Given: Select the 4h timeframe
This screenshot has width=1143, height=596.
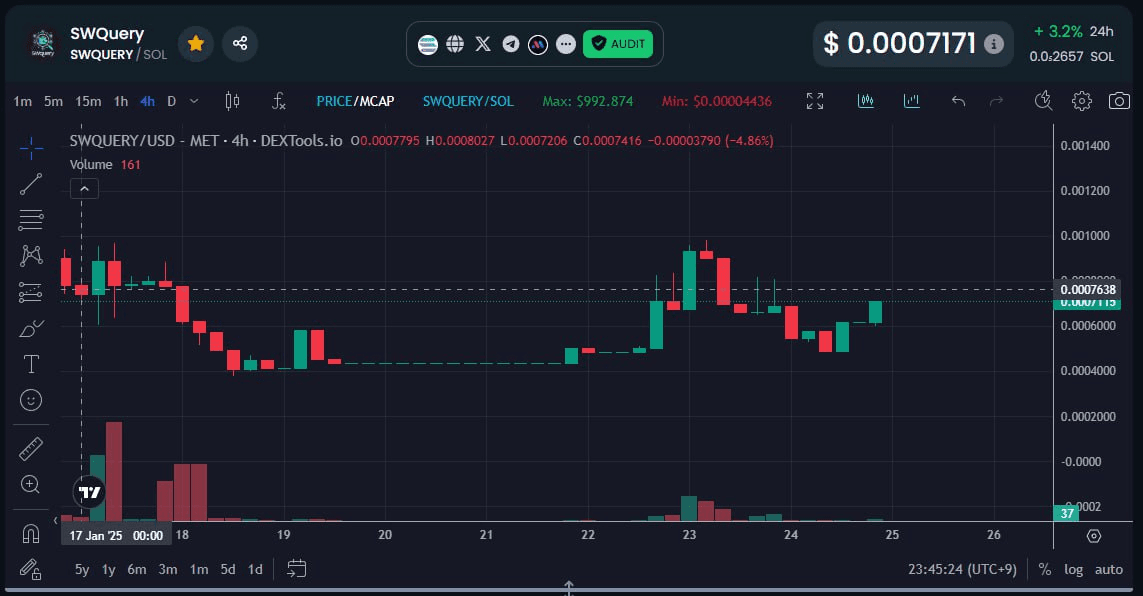Looking at the screenshot, I should pos(147,101).
